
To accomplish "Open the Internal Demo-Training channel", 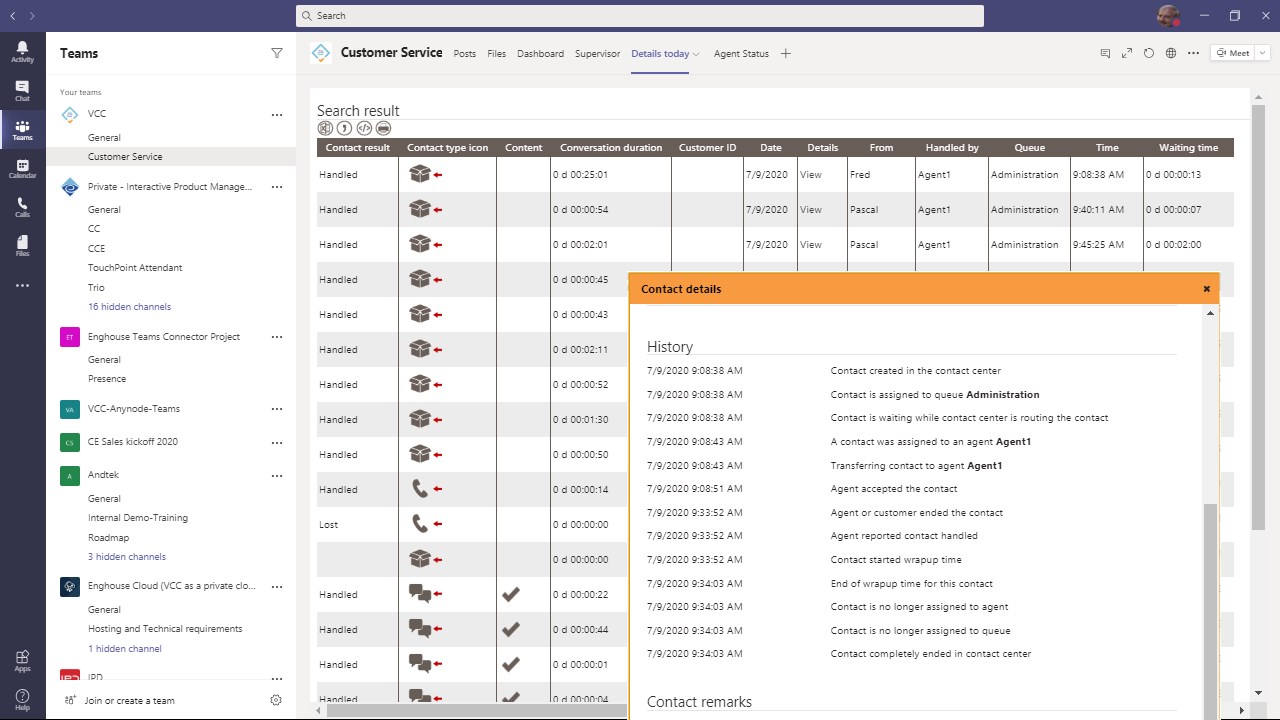I will [138, 518].
